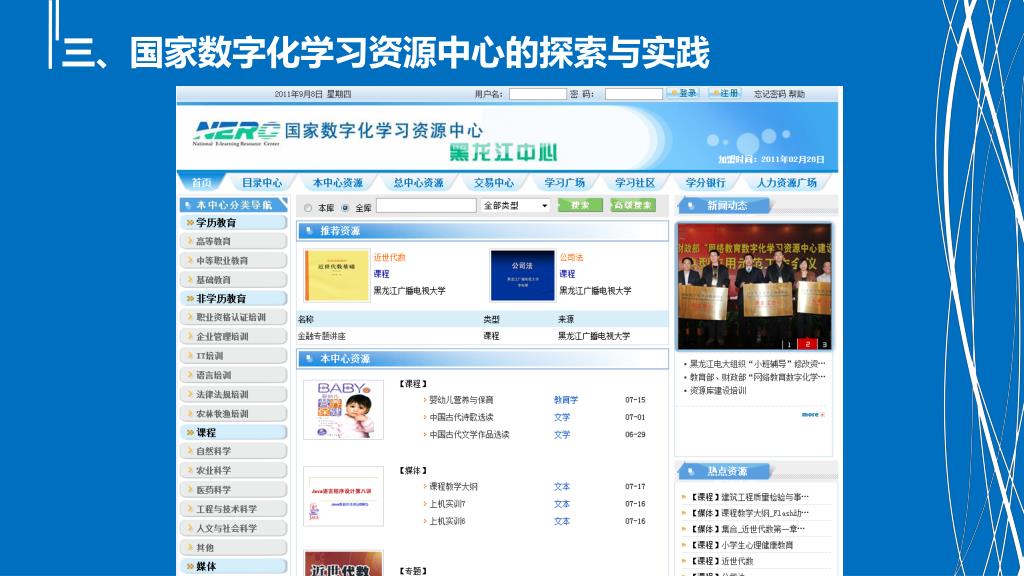The height and width of the screenshot is (576, 1024).
Task: Click the search keyword input field
Action: (x=426, y=206)
